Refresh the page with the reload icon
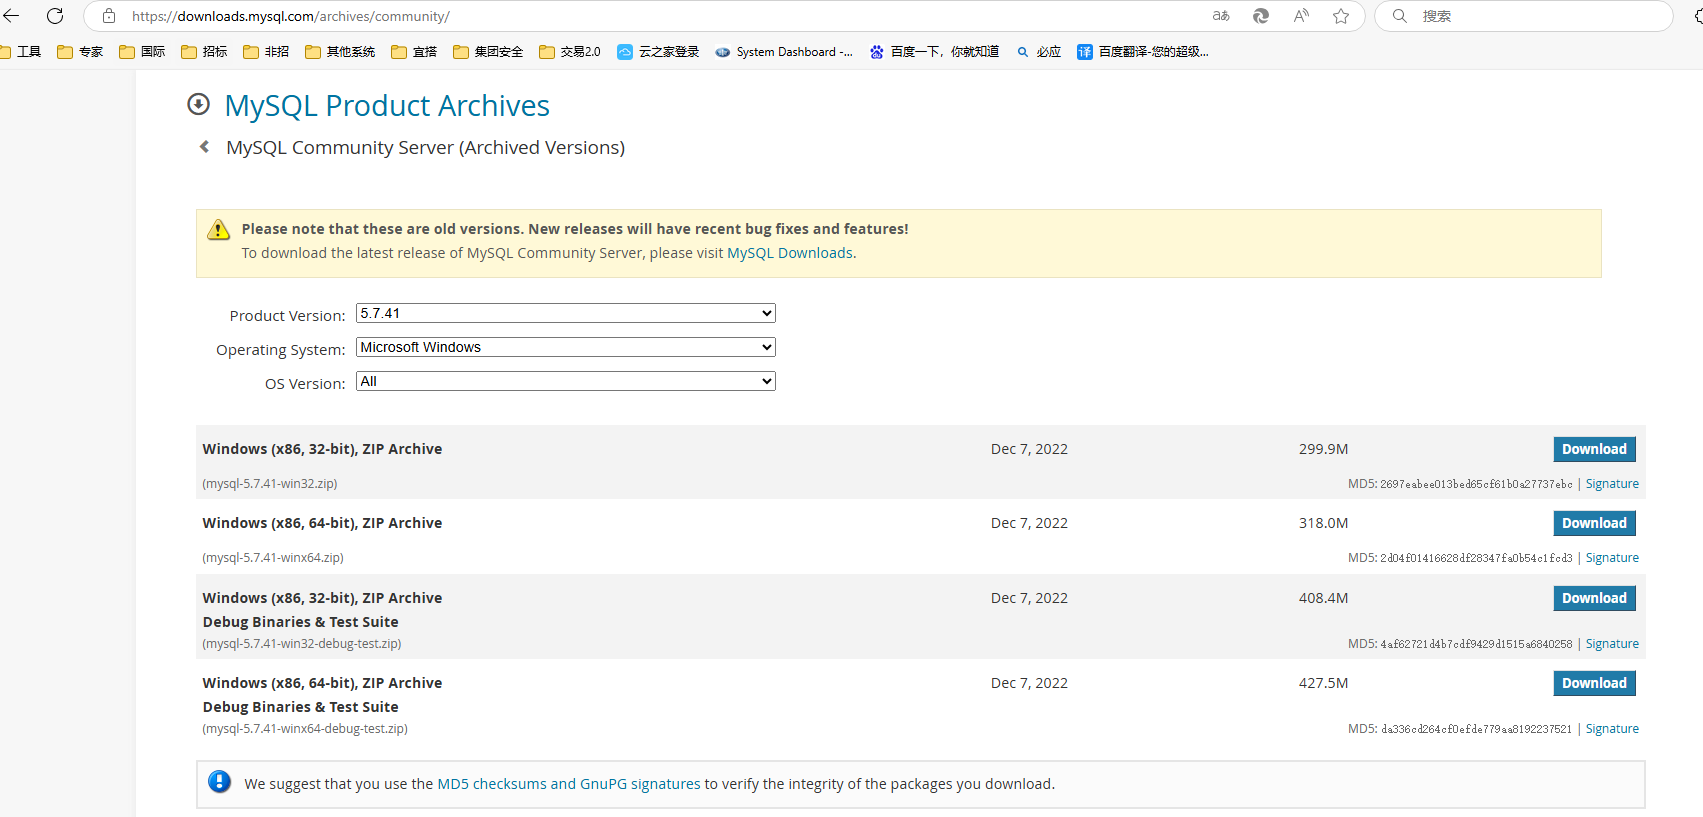The width and height of the screenshot is (1703, 817). click(x=55, y=16)
